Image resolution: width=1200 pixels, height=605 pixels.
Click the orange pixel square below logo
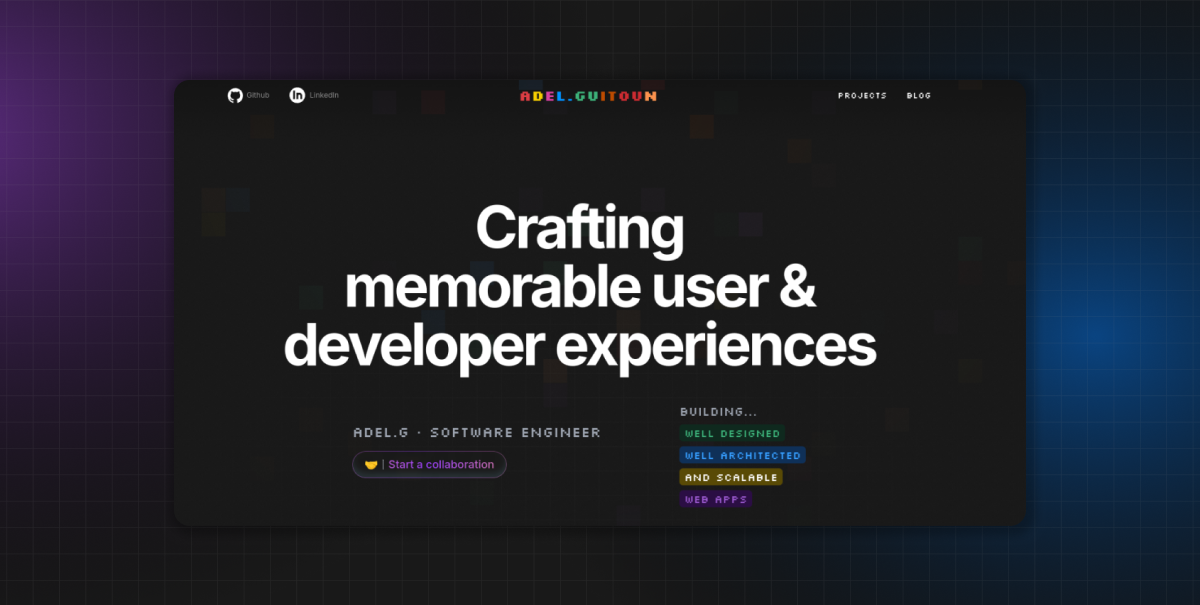tap(702, 126)
